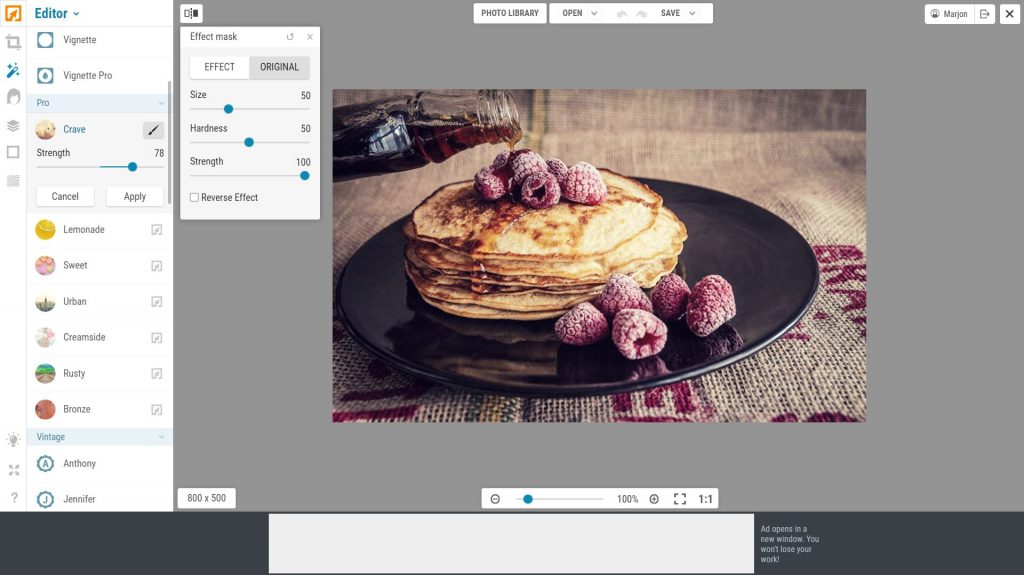Screen dimensions: 1024x575
Task: Click the expand fullscreen sidebar icon
Action: 13,470
